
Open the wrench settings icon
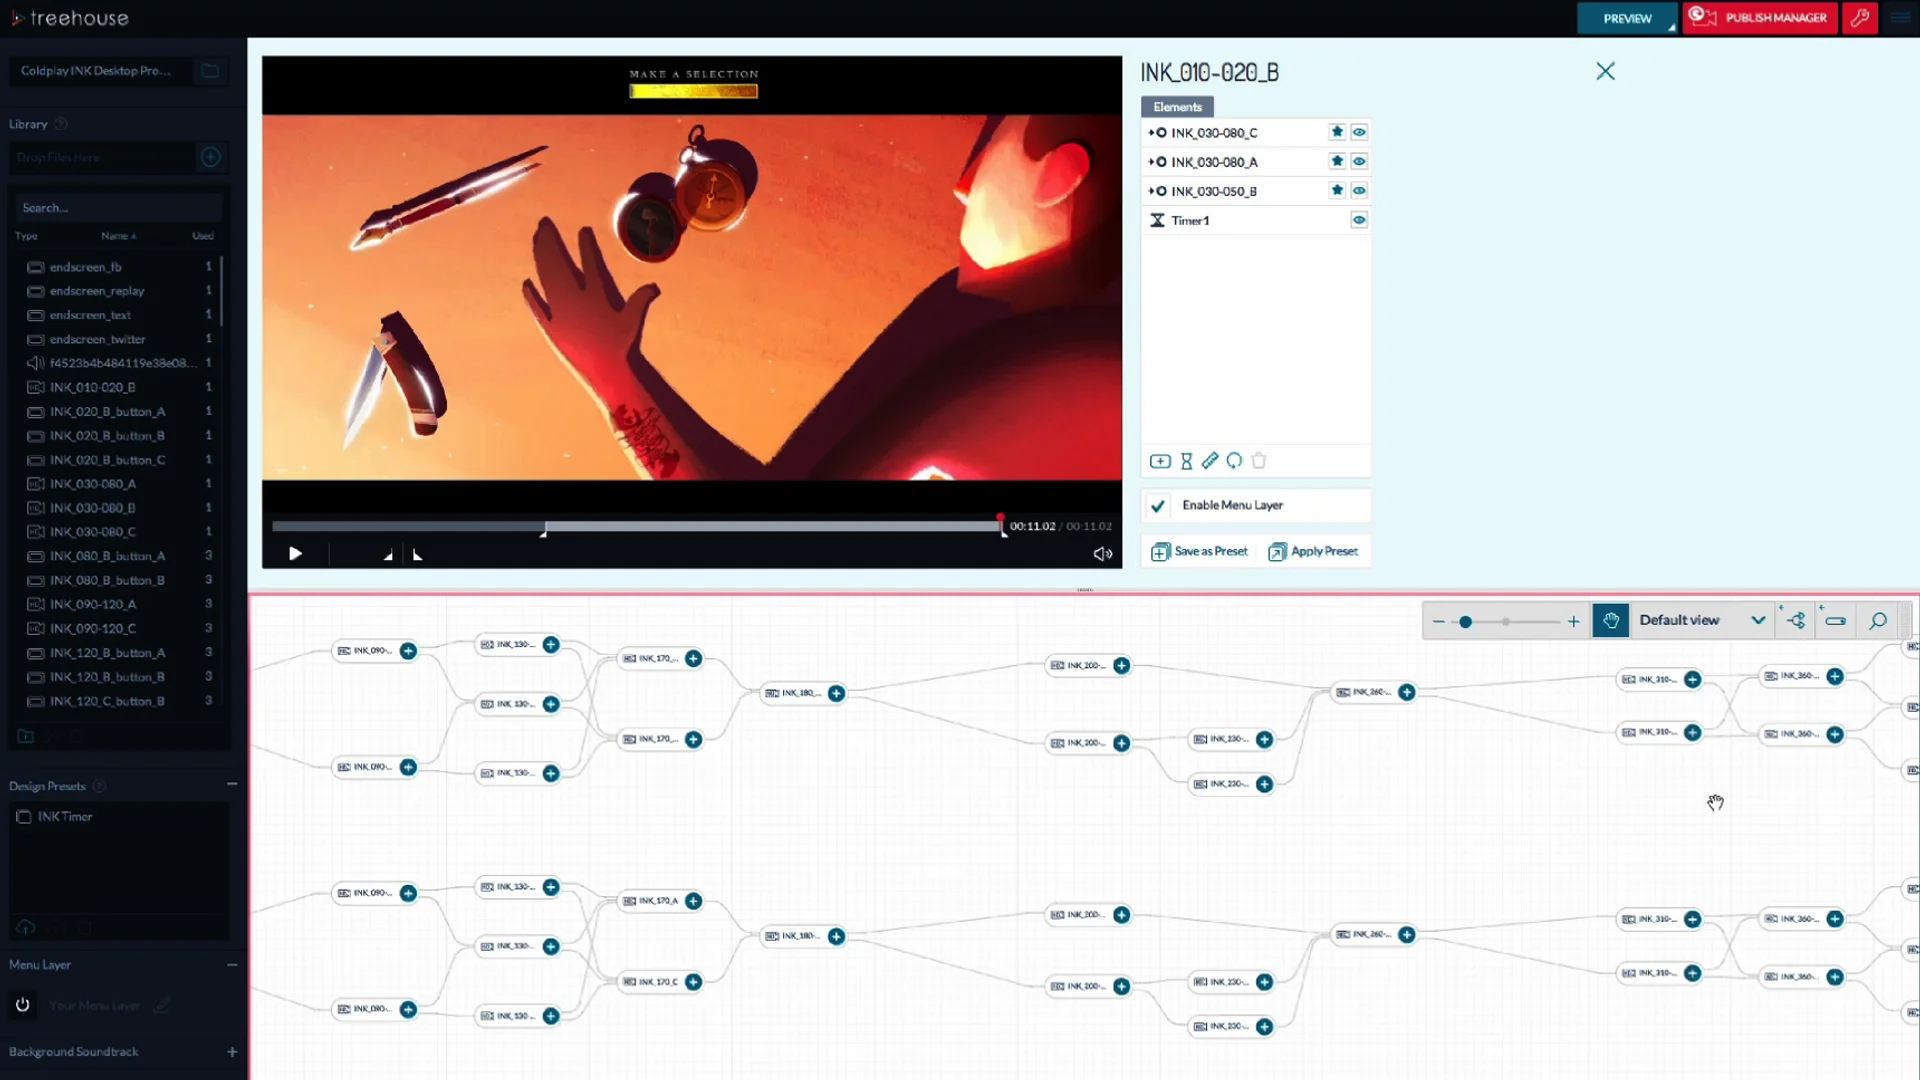(1860, 18)
